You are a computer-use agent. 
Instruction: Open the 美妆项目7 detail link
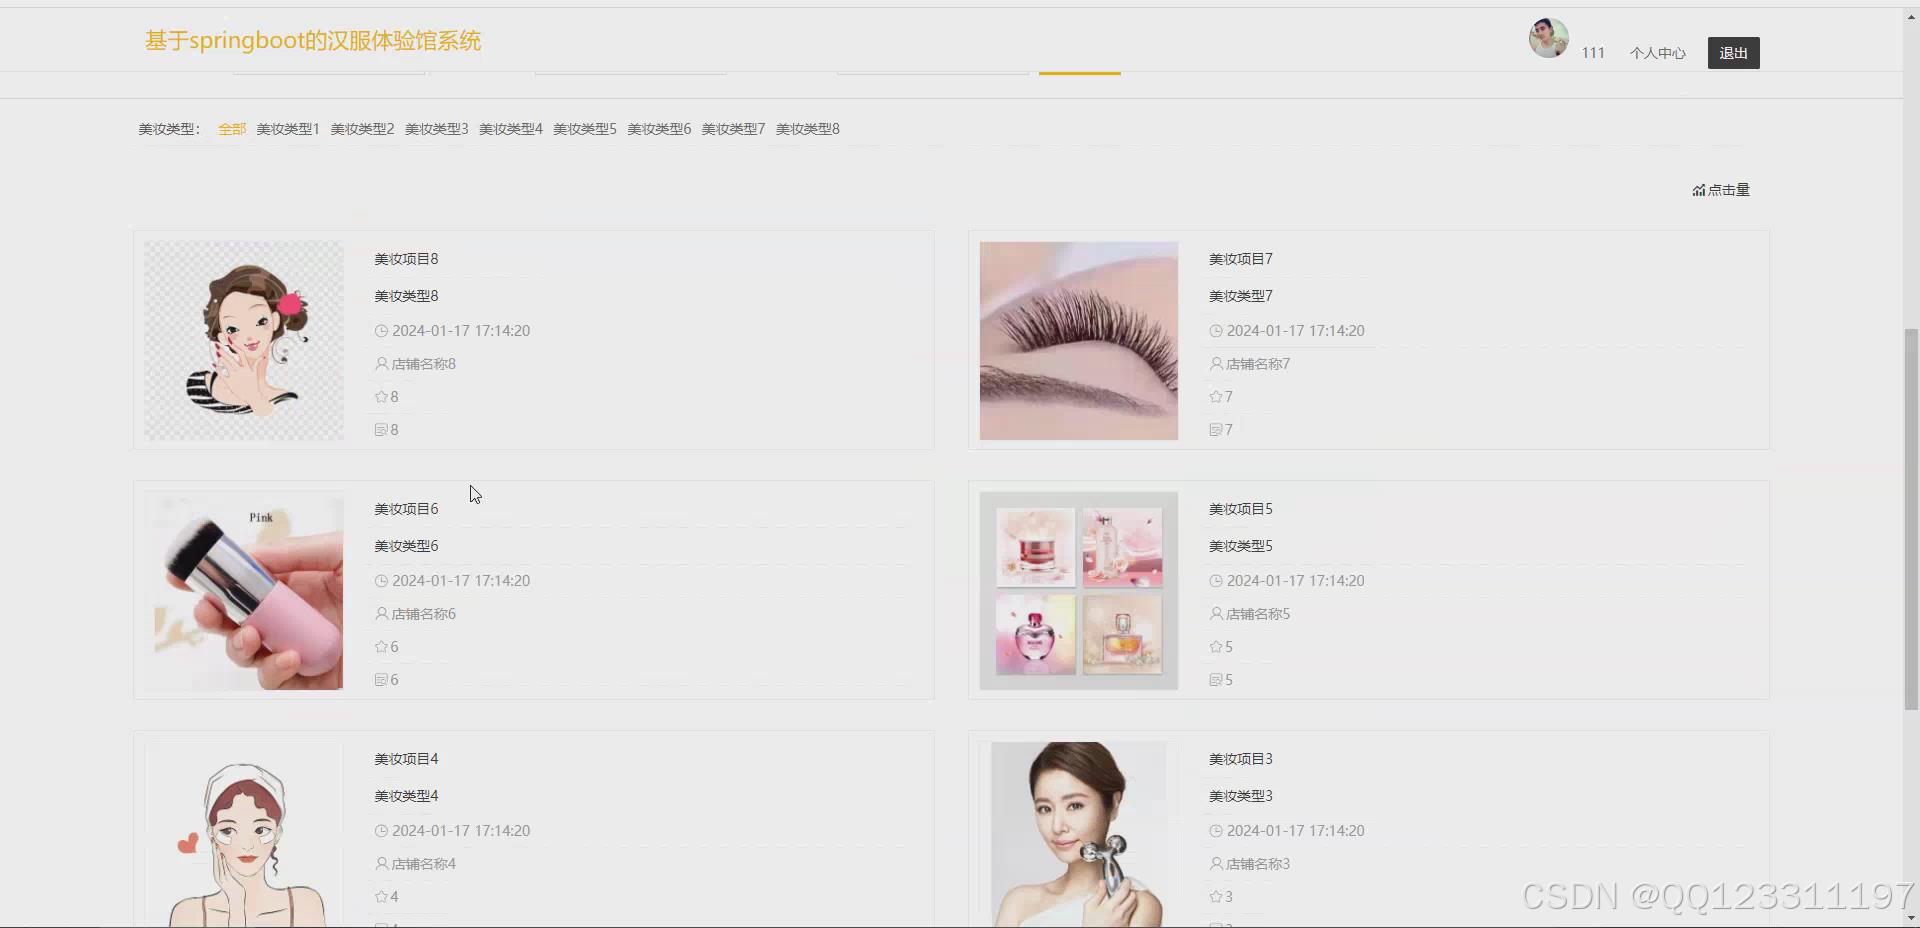[x=1239, y=258]
